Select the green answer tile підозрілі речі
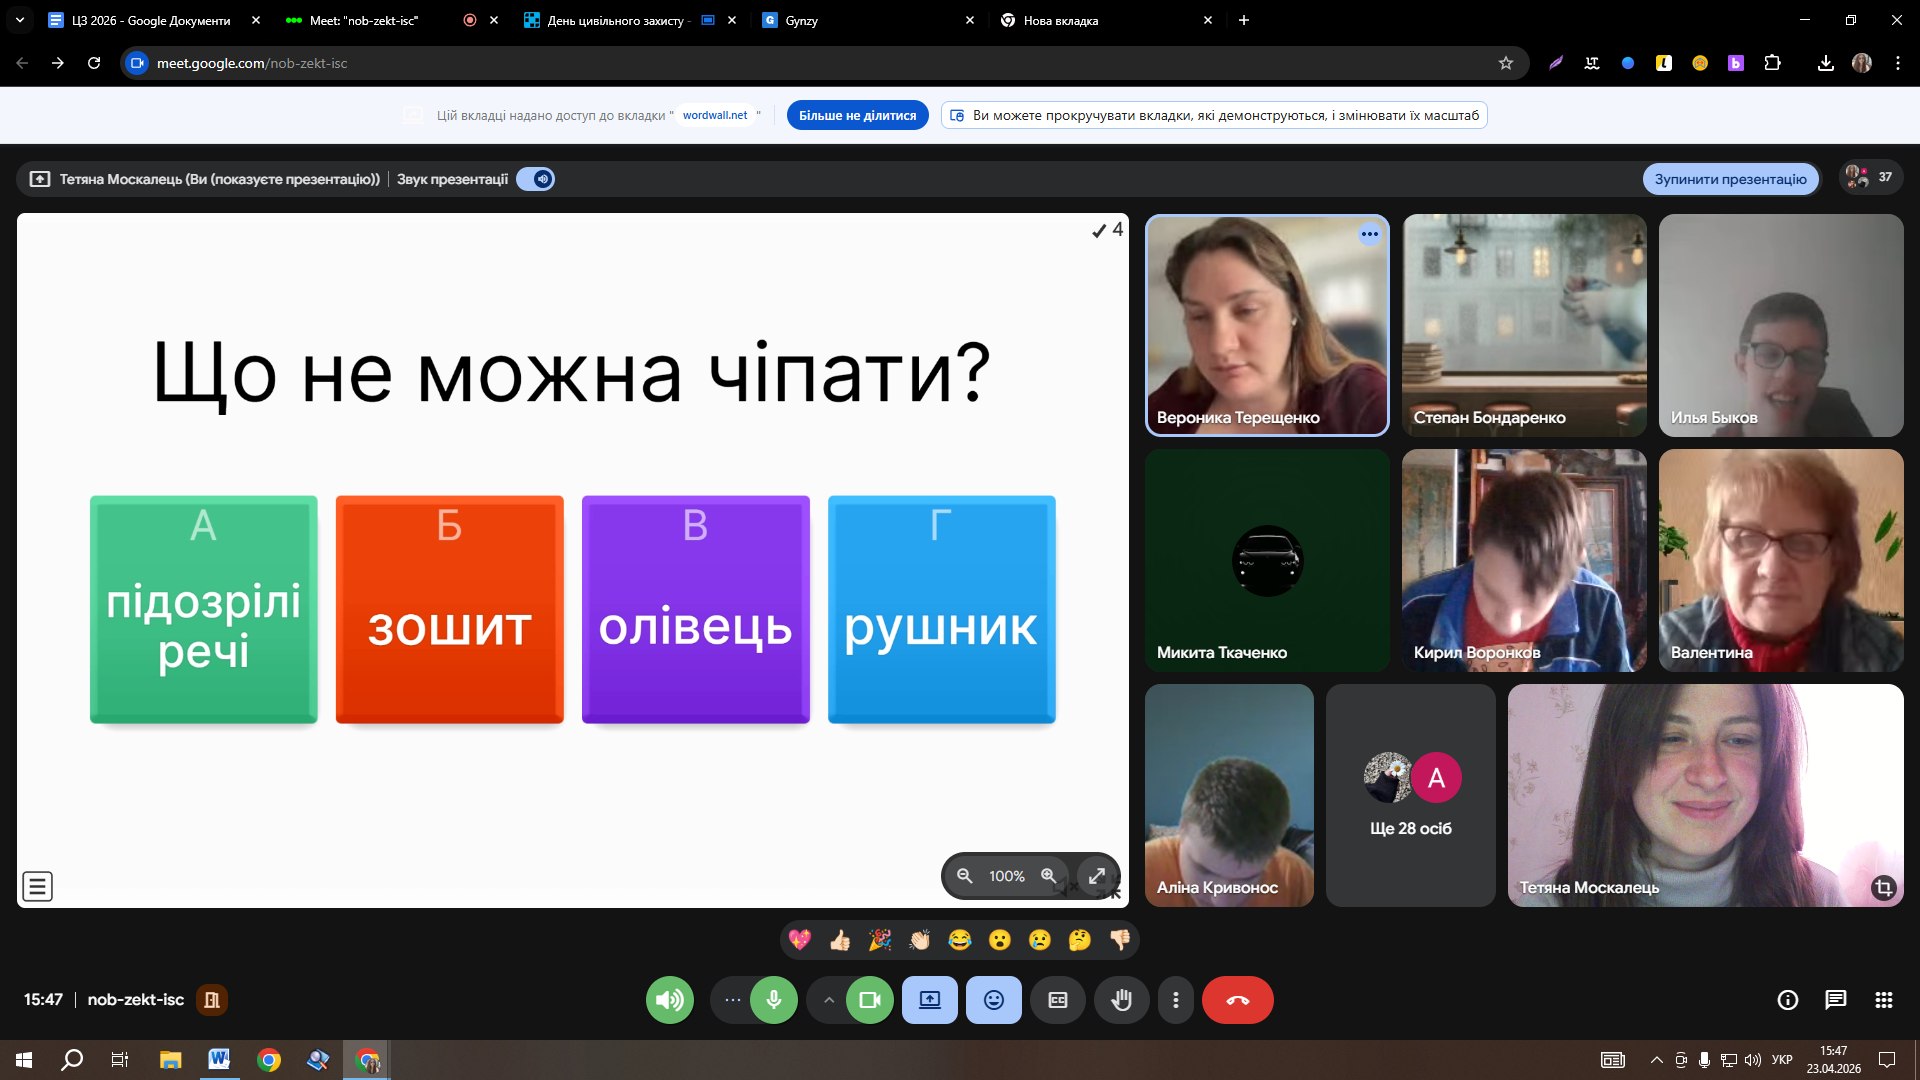1920x1080 pixels. coord(204,609)
